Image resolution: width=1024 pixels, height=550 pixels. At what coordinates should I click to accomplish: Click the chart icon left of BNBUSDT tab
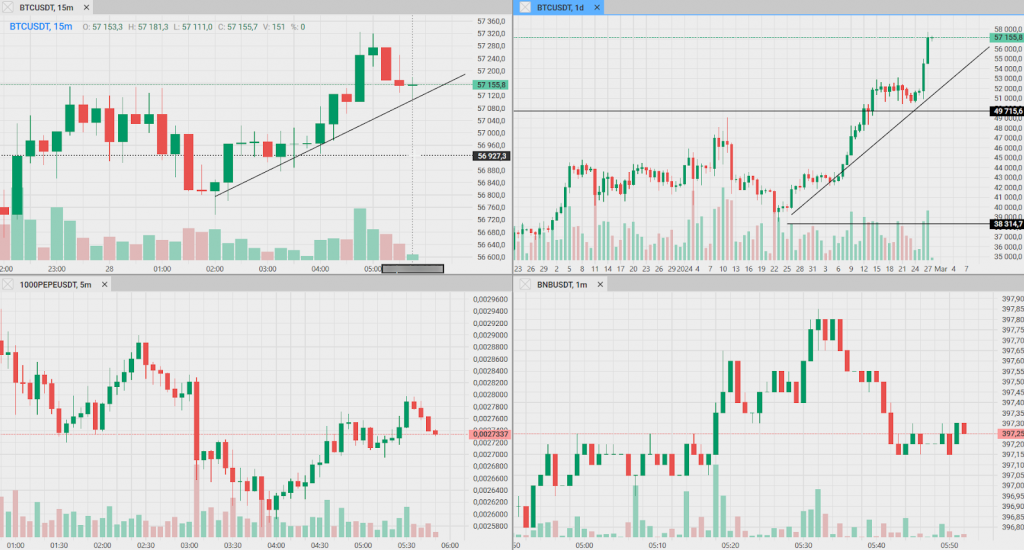(525, 284)
